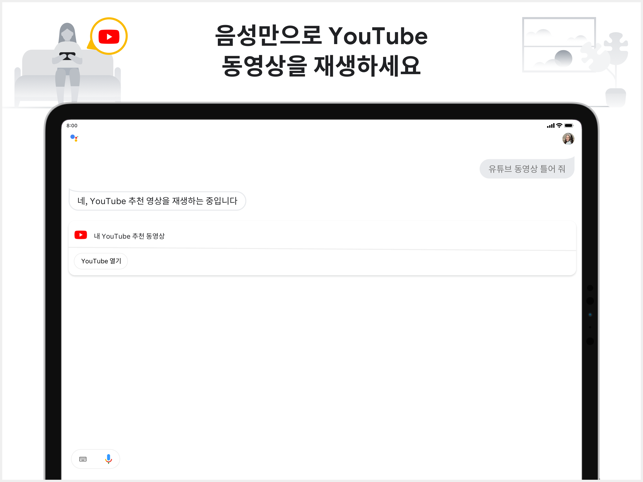Open the user profile avatar
The width and height of the screenshot is (643, 482).
[x=568, y=139]
